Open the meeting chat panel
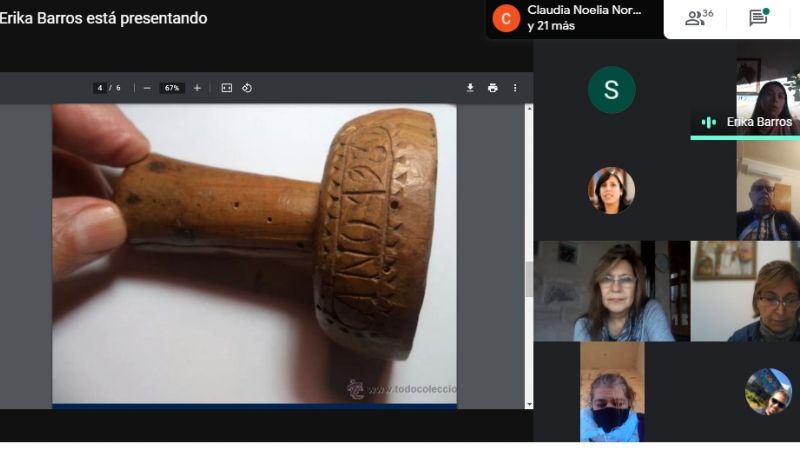This screenshot has height=450, width=800. point(759,18)
